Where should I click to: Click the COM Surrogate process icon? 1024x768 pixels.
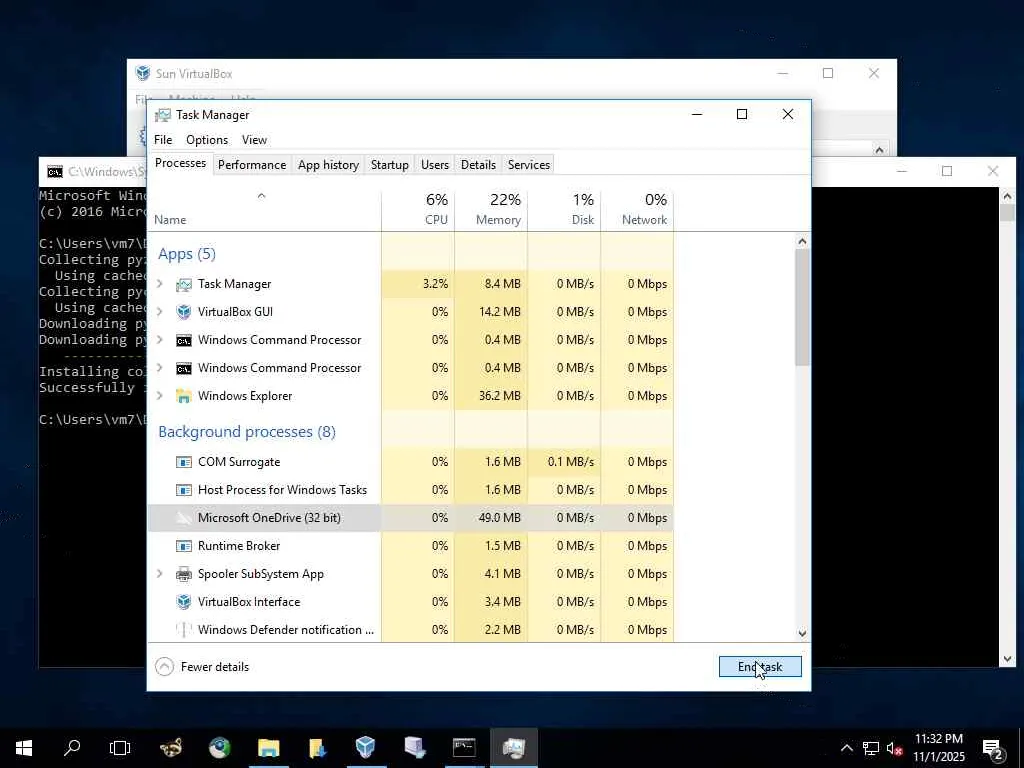tap(184, 462)
